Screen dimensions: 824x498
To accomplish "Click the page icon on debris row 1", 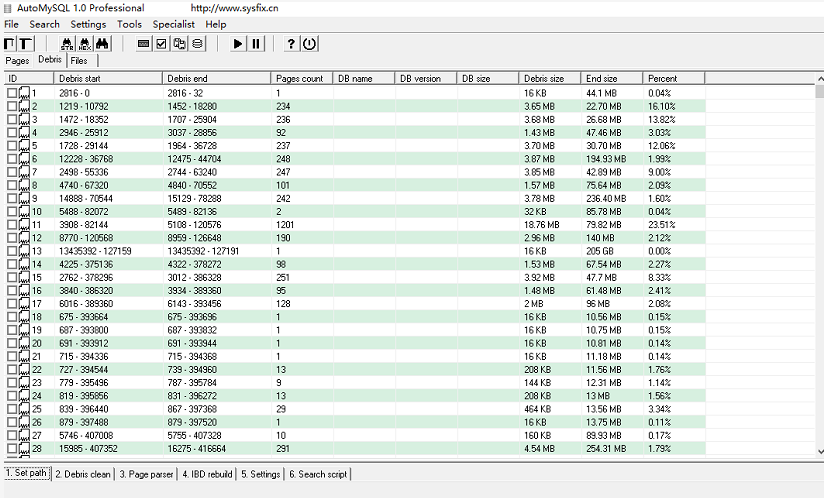I will point(24,93).
